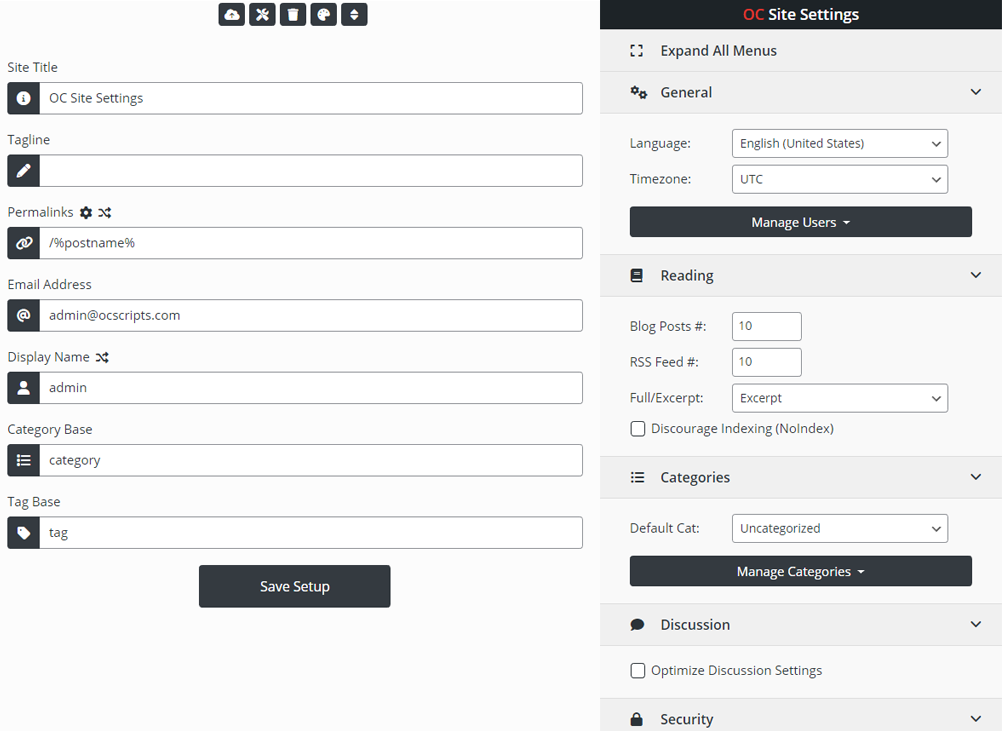The width and height of the screenshot is (1002, 731).
Task: Focus the empty Tagline input field
Action: pos(311,171)
